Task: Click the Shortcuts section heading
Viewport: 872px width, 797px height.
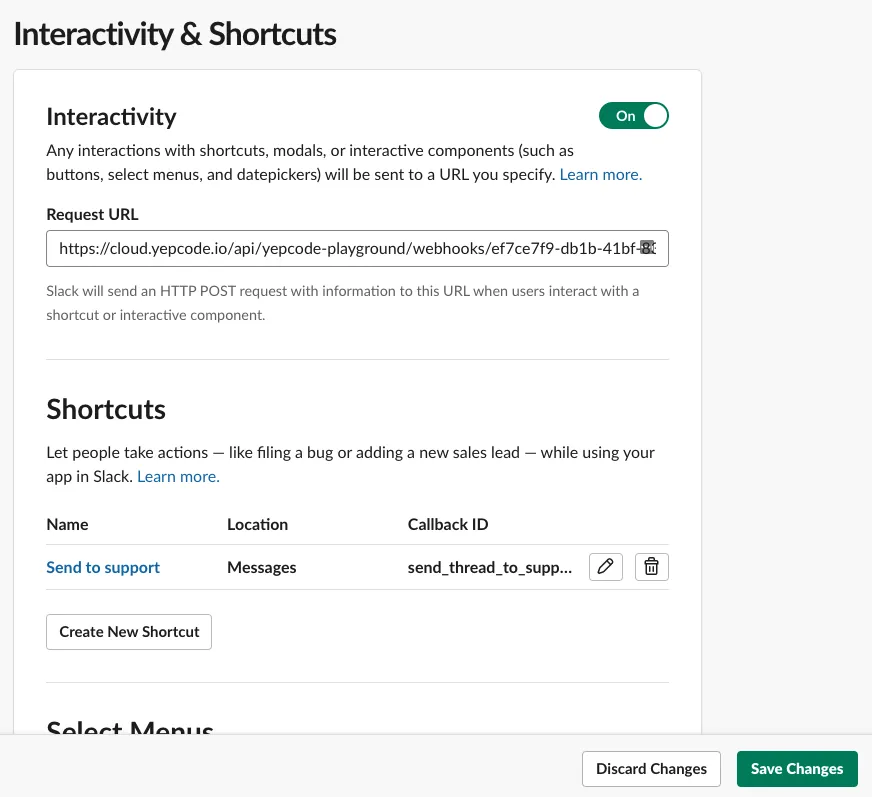Action: [106, 409]
